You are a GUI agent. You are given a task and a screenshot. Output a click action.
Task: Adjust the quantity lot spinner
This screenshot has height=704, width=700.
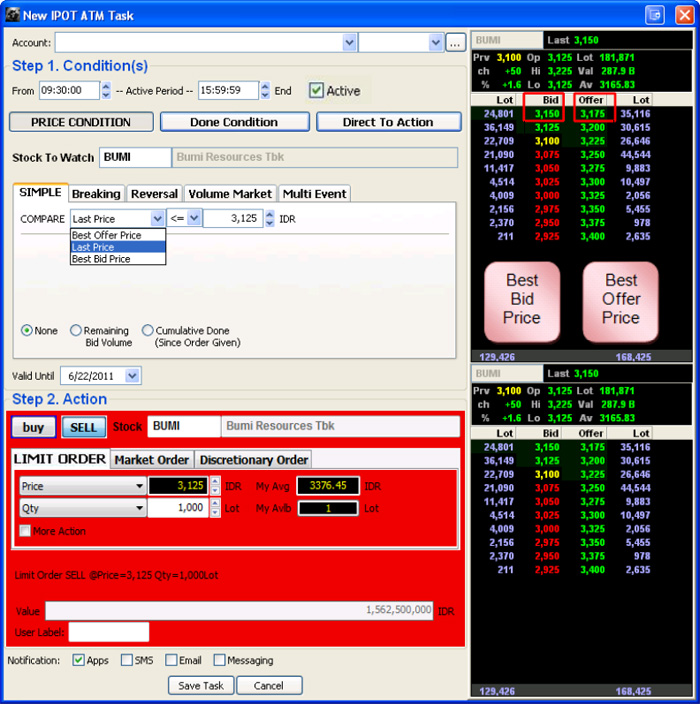[x=216, y=508]
